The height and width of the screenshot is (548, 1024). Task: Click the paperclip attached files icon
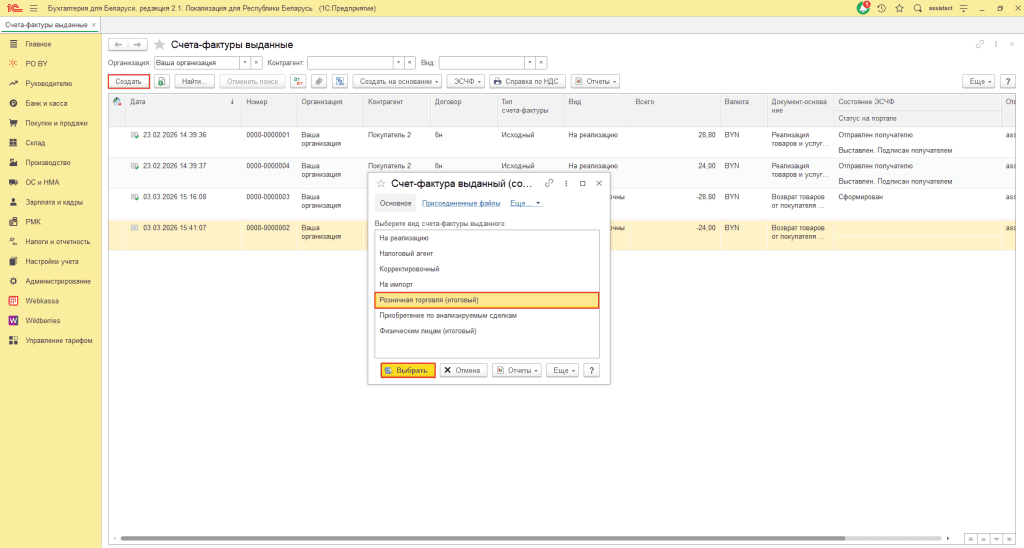click(318, 81)
